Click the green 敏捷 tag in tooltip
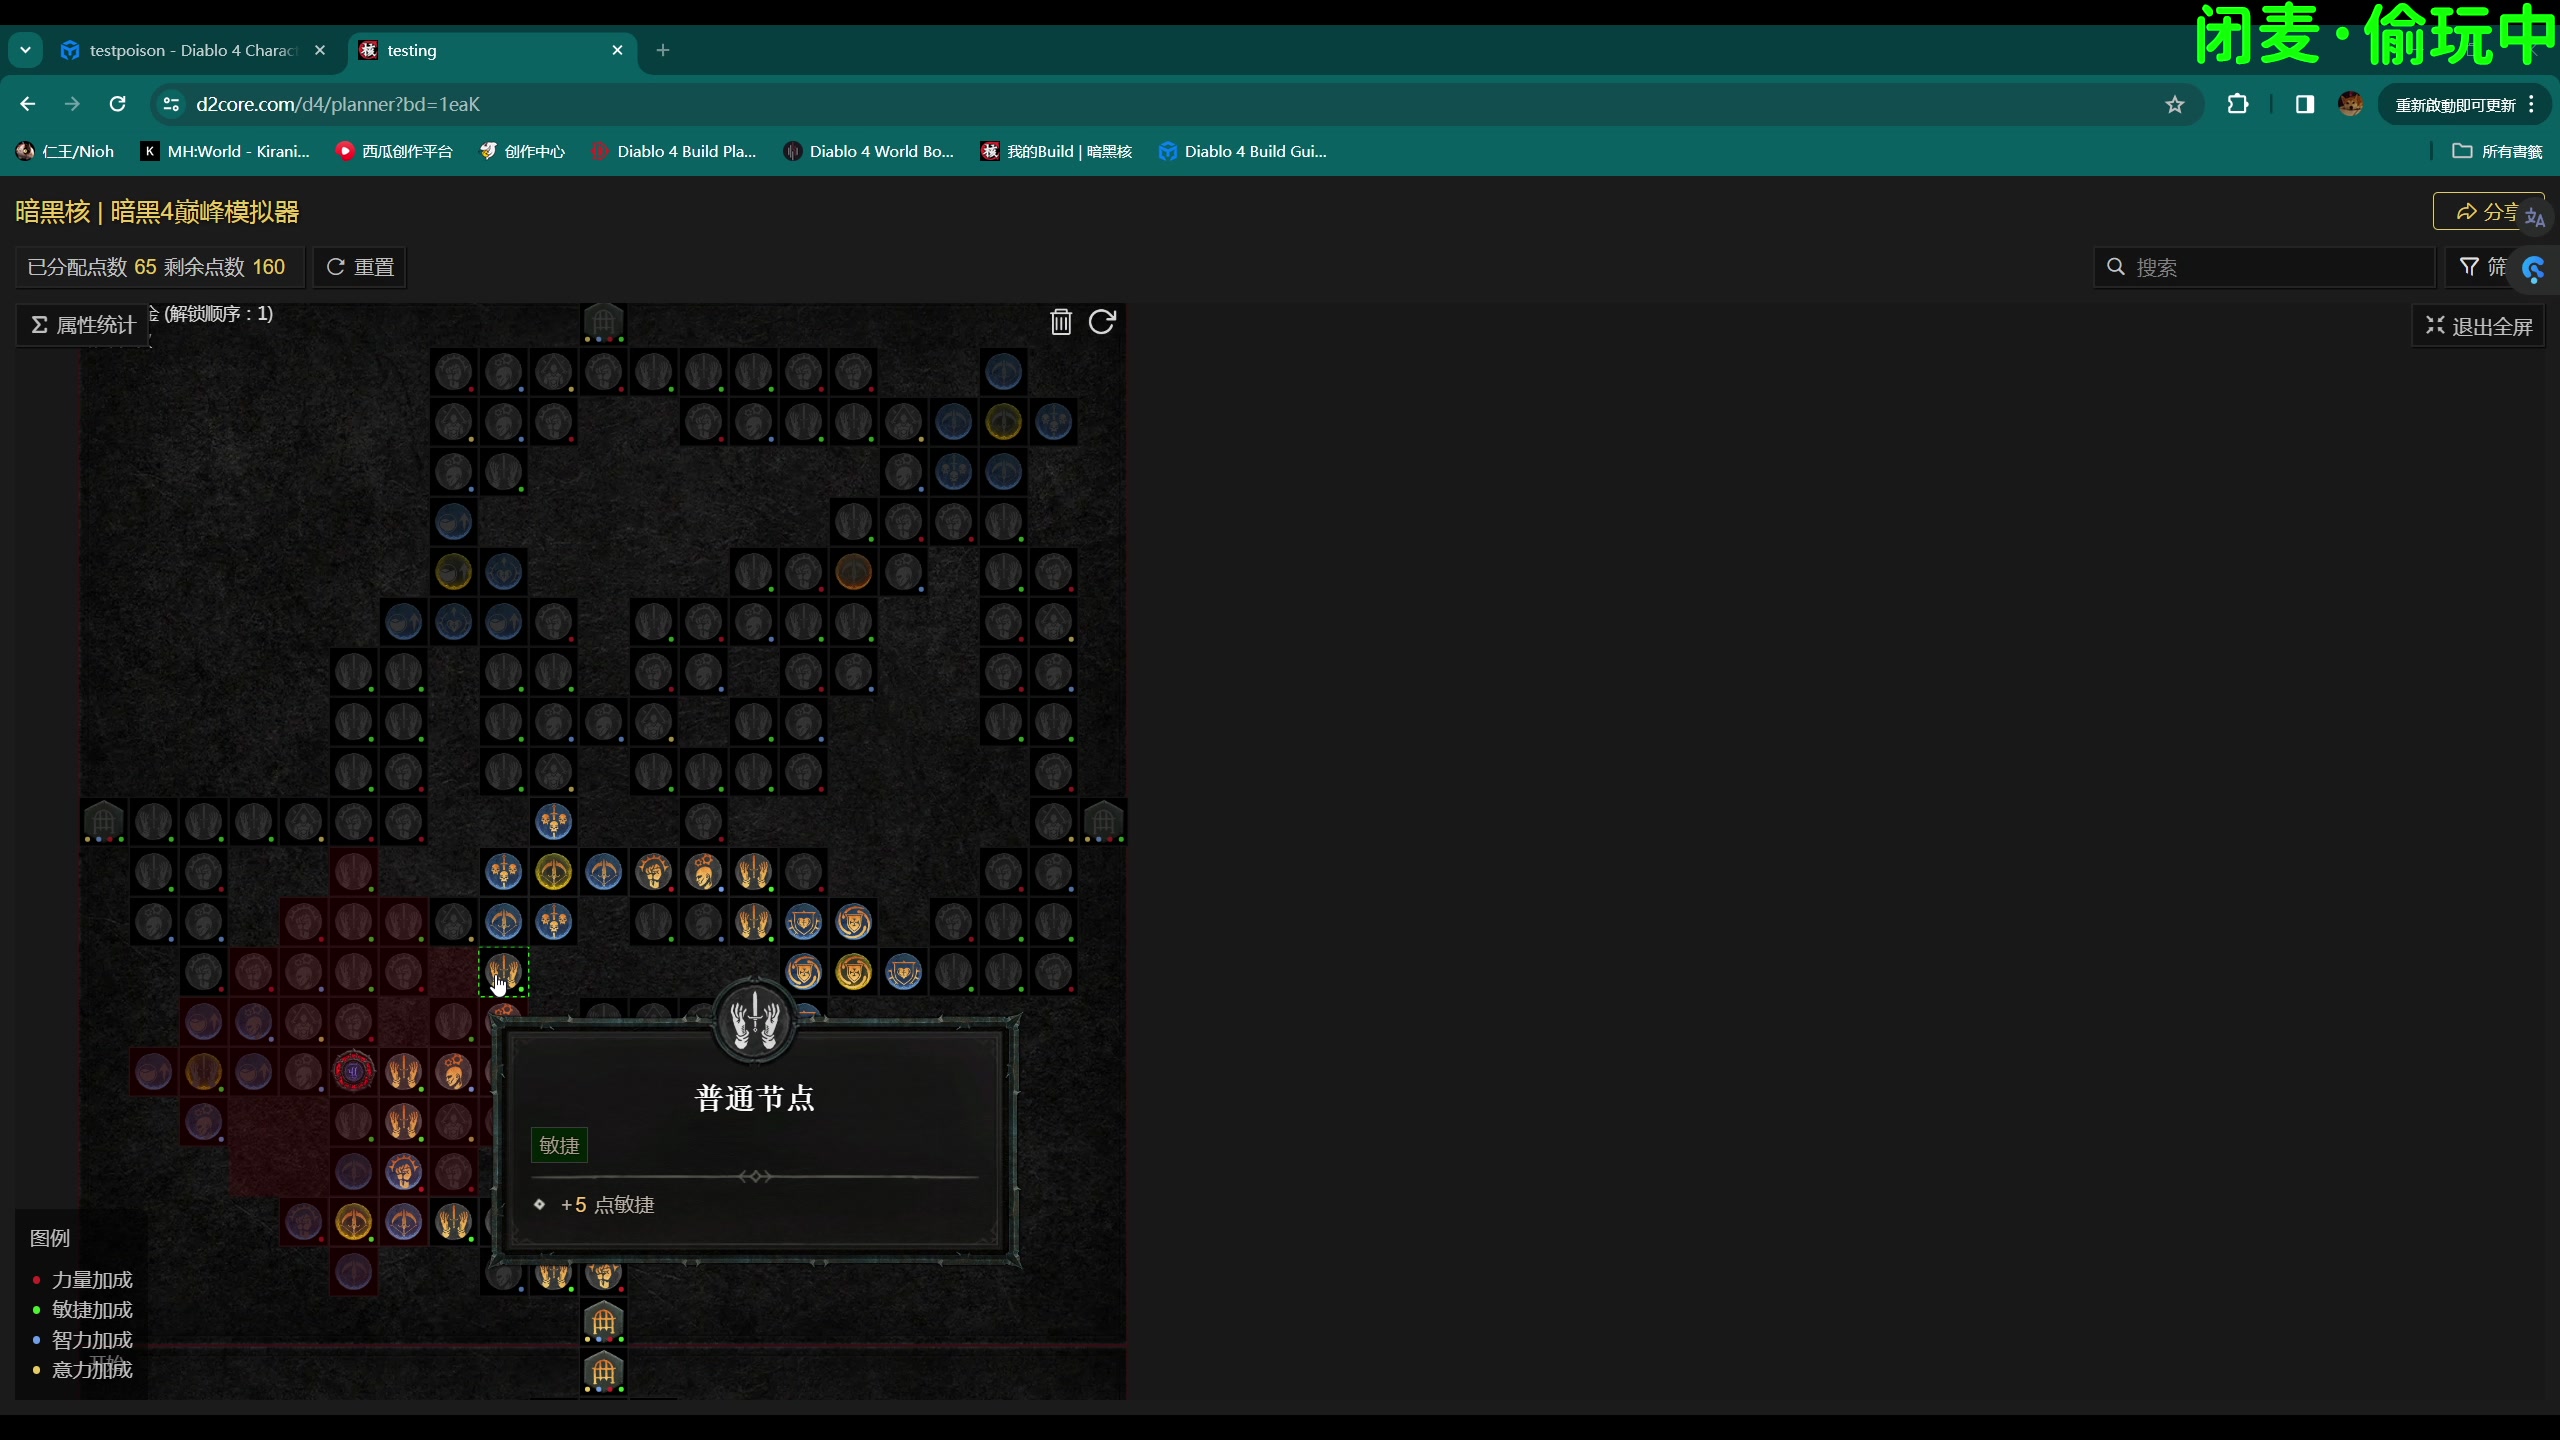2560x1440 pixels. (559, 1146)
